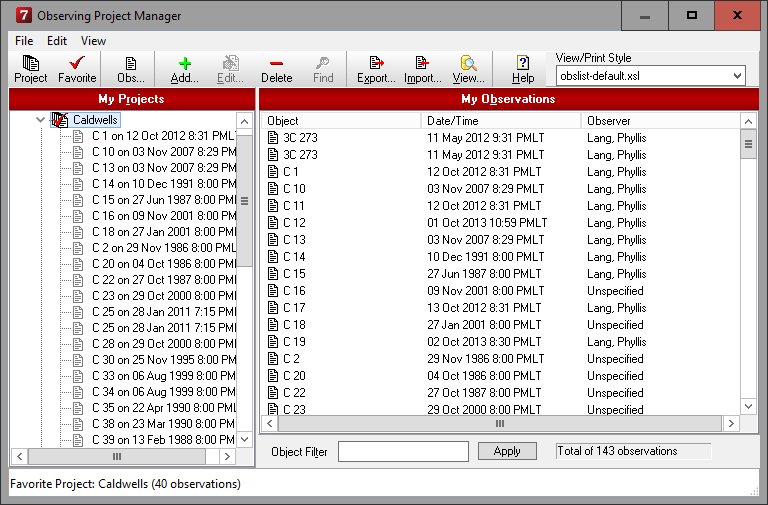Click tree document icon for C 38 on 23 Mar 1990
The height and width of the screenshot is (505, 768).
pos(78,424)
